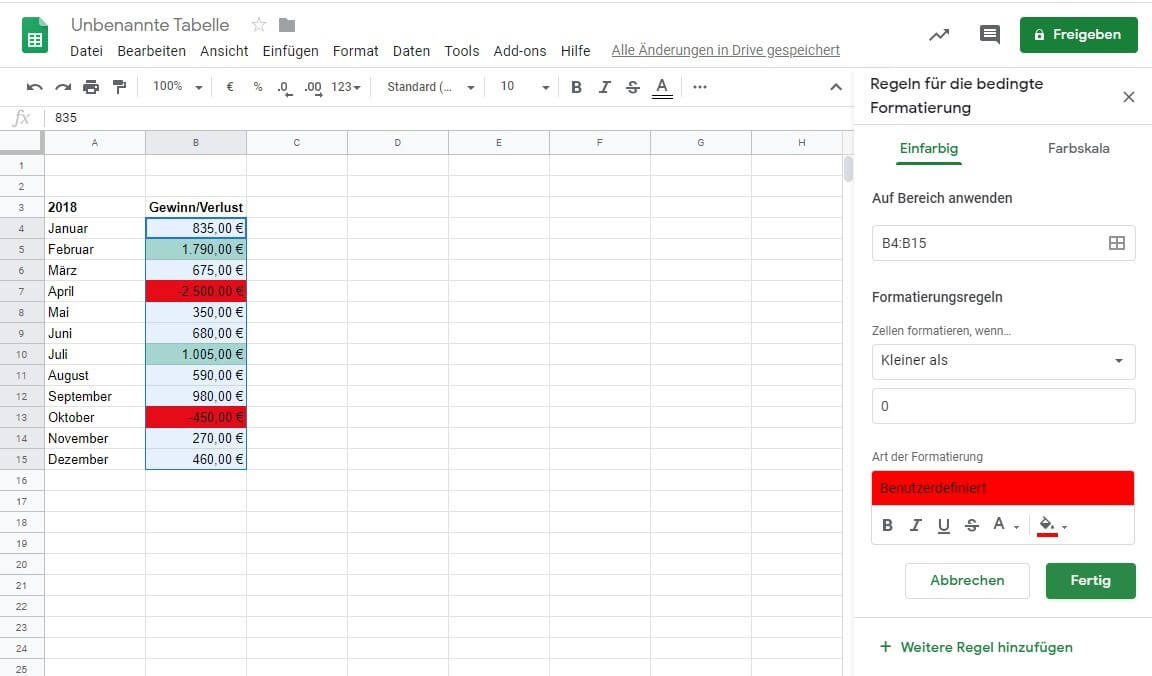Open the Einfügen menu
This screenshot has width=1152, height=676.
(290, 51)
